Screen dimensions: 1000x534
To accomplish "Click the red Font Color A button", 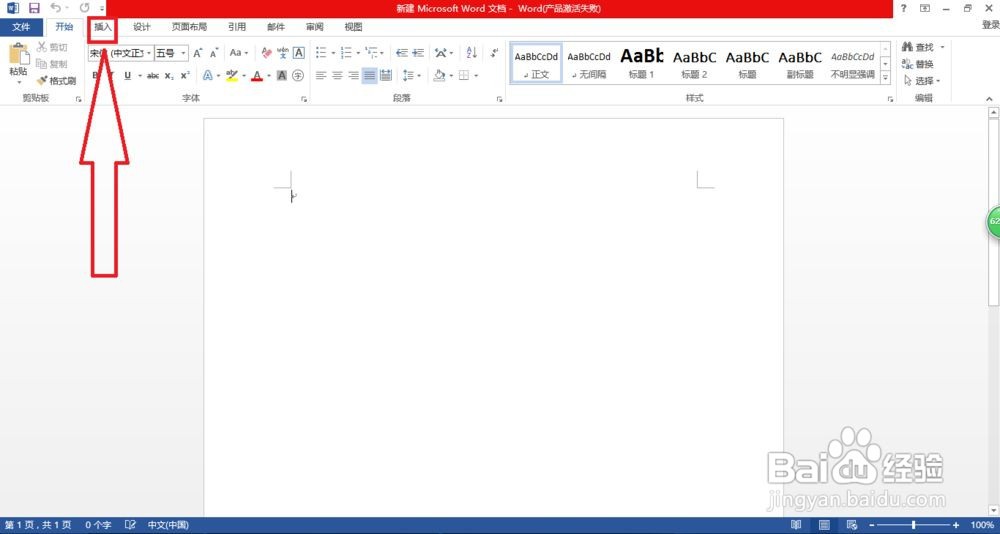I will (256, 75).
